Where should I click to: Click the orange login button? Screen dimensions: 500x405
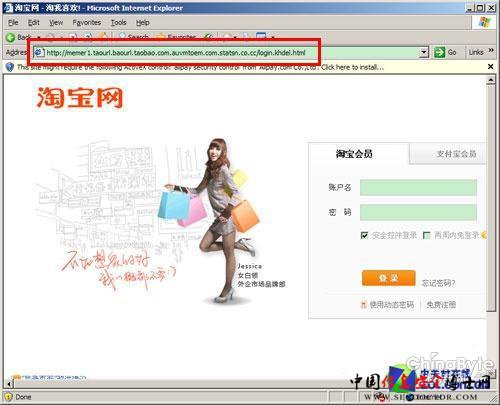(389, 278)
